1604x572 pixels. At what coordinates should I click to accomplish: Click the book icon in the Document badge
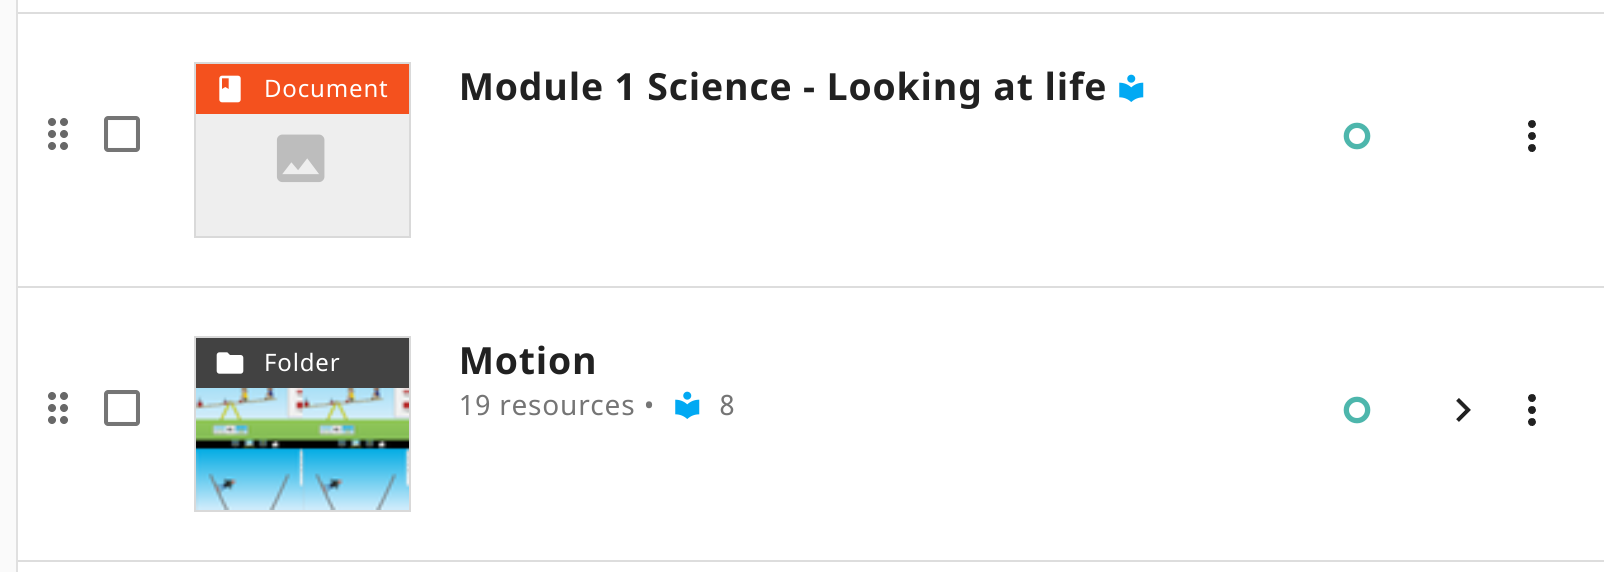coord(230,89)
